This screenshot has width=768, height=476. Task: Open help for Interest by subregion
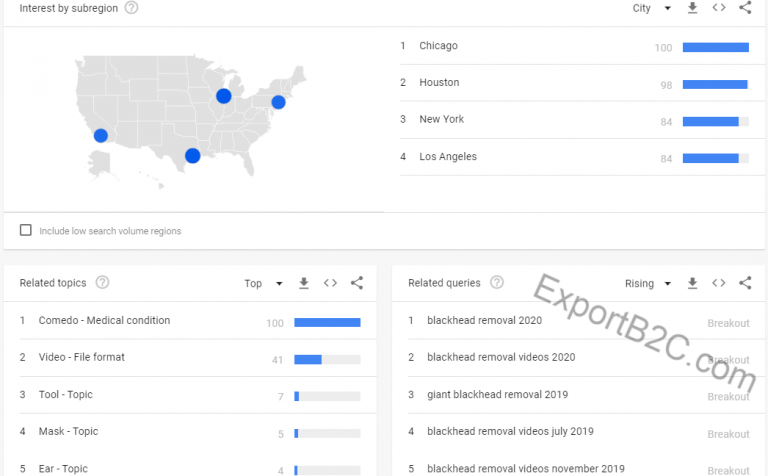(x=131, y=8)
